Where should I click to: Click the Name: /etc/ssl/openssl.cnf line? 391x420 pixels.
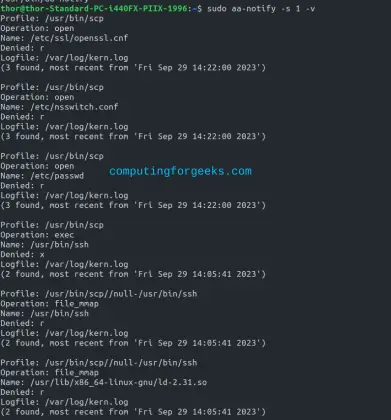tap(64, 38)
